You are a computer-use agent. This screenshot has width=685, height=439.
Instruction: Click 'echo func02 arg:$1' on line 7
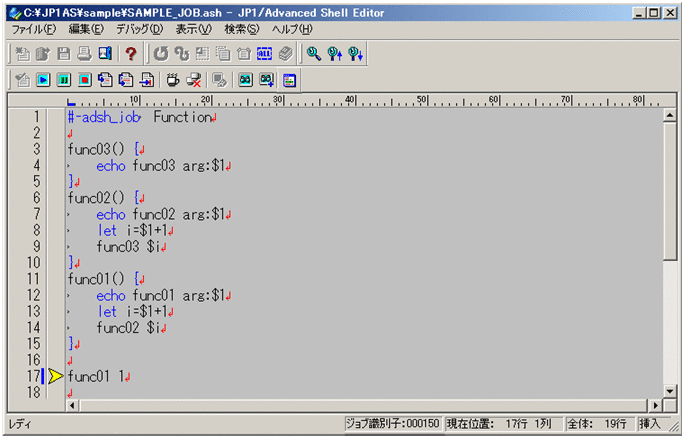[x=160, y=214]
